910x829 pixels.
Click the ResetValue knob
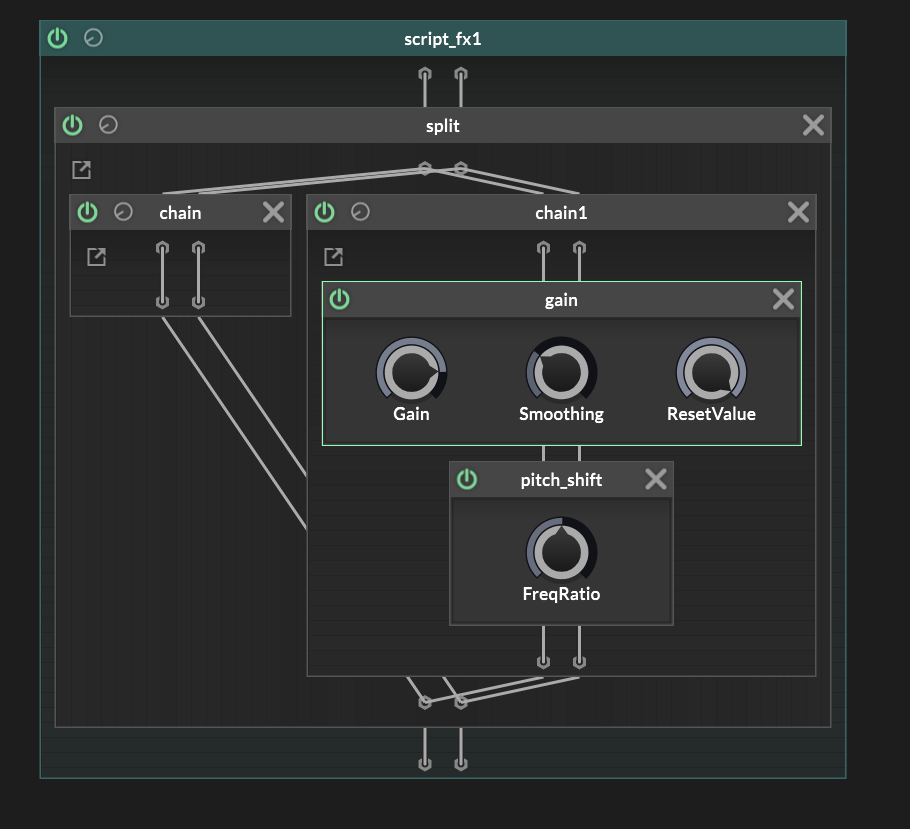coord(711,372)
